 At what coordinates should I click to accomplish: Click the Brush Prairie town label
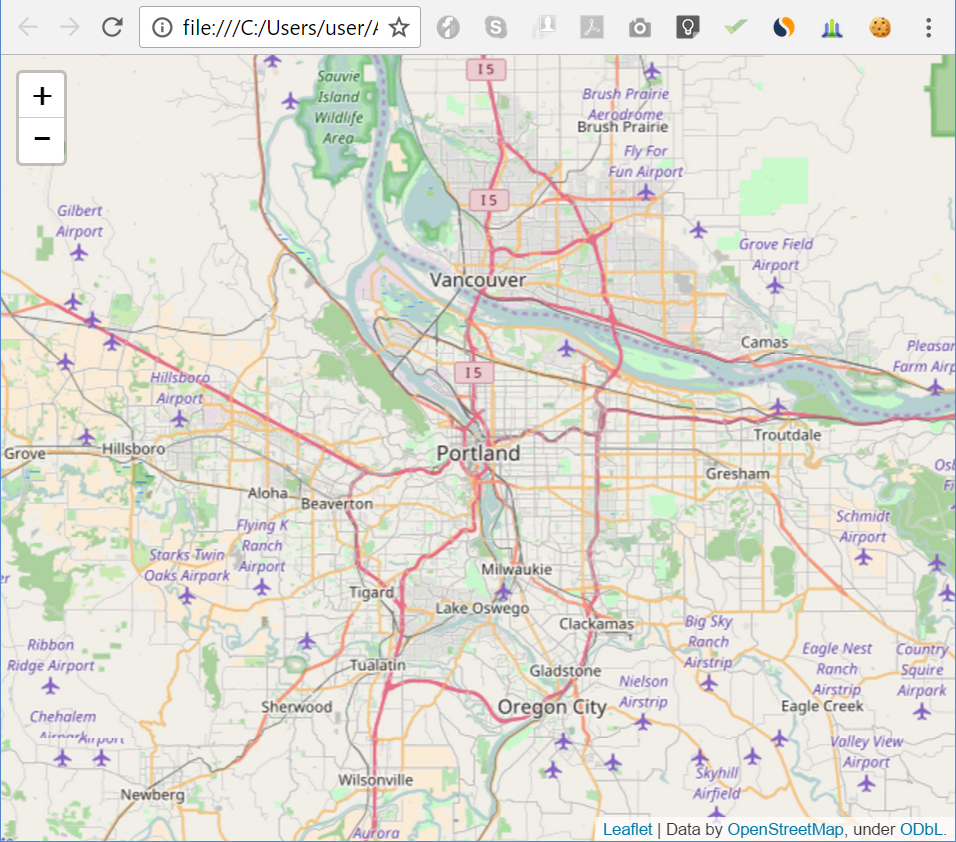(622, 127)
